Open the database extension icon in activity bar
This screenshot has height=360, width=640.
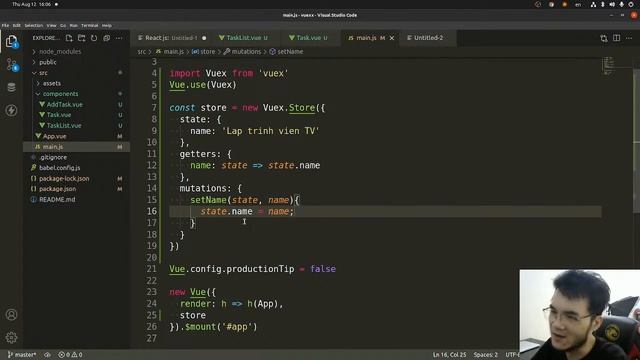click(x=11, y=87)
